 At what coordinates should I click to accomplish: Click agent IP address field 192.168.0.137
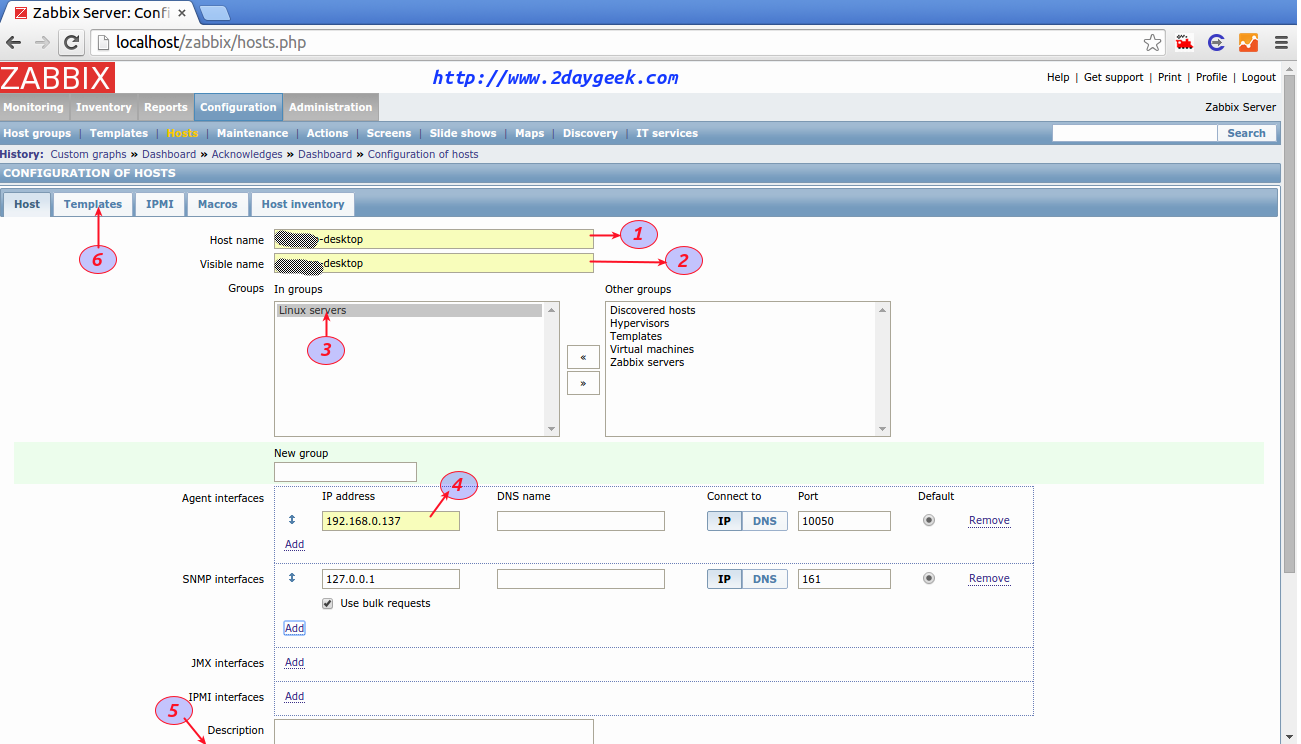pyautogui.click(x=391, y=521)
